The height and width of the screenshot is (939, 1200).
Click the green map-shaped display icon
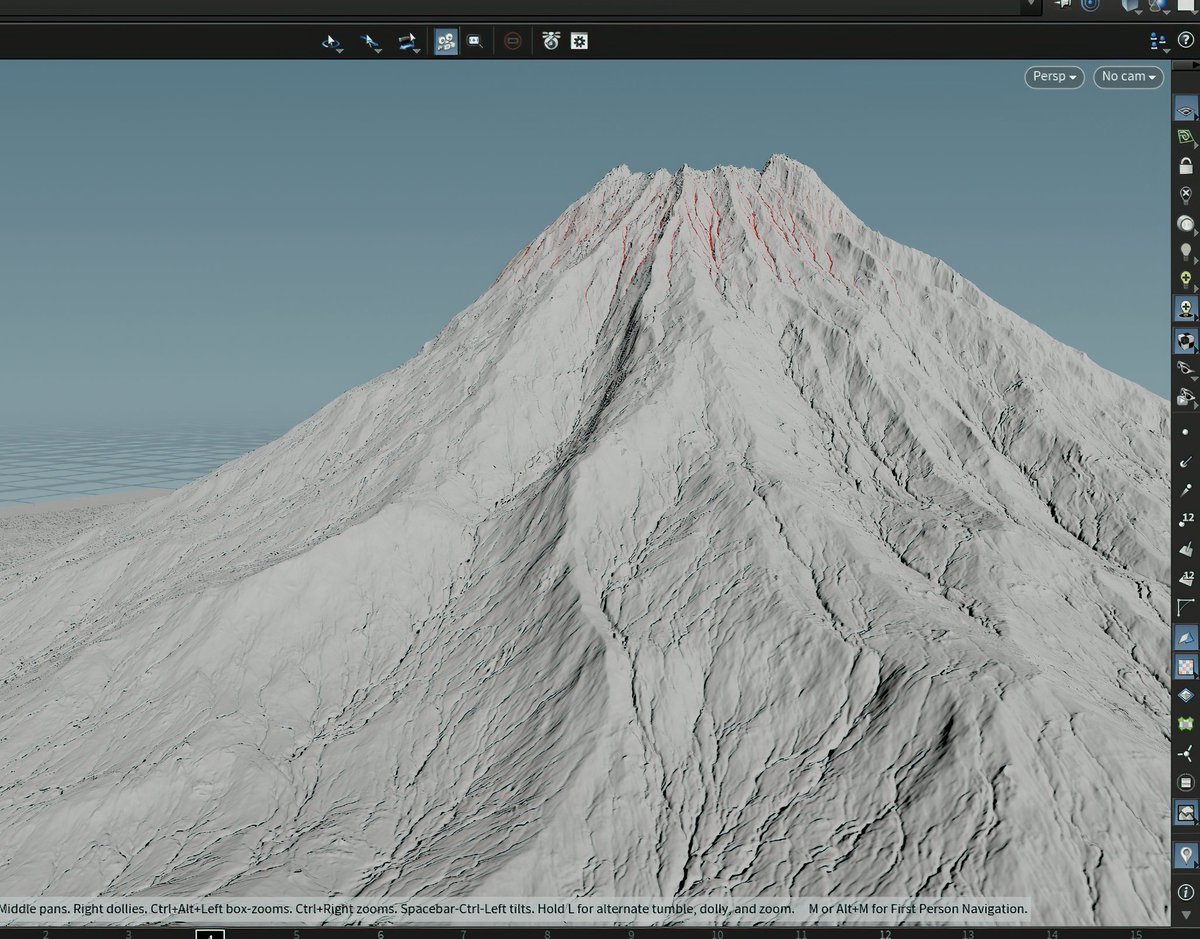[1185, 724]
